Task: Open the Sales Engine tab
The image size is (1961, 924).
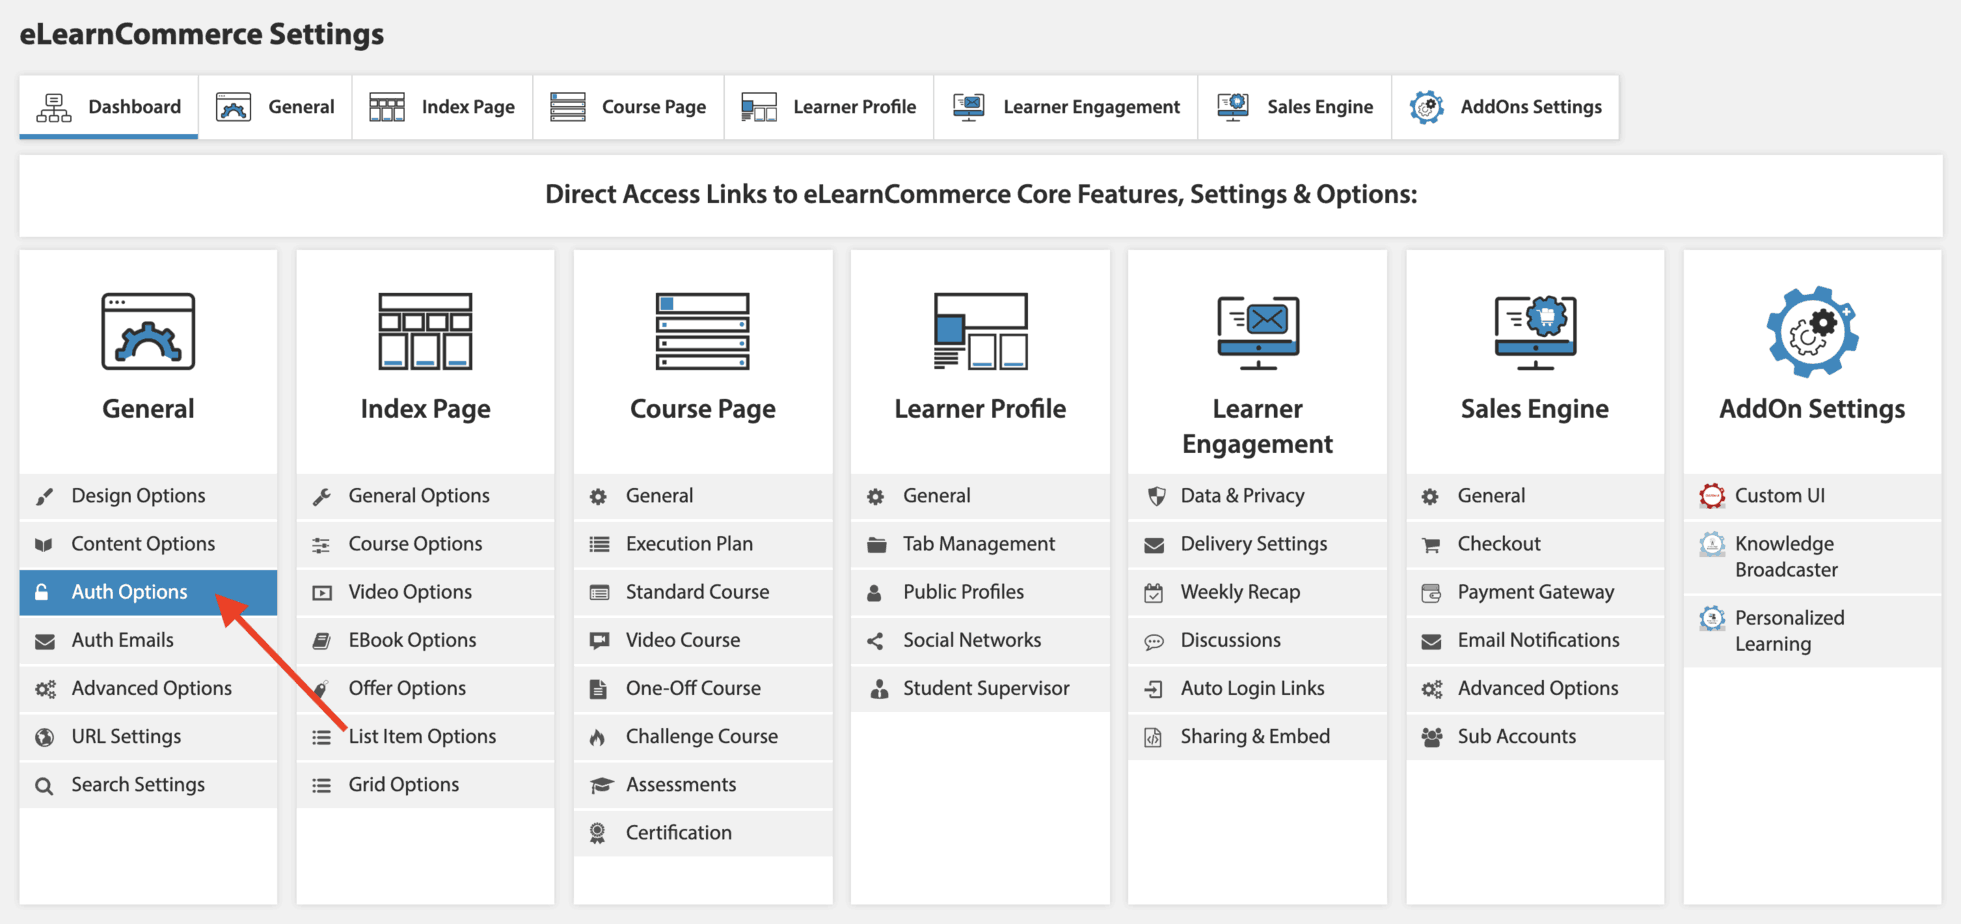Action: pos(1294,106)
